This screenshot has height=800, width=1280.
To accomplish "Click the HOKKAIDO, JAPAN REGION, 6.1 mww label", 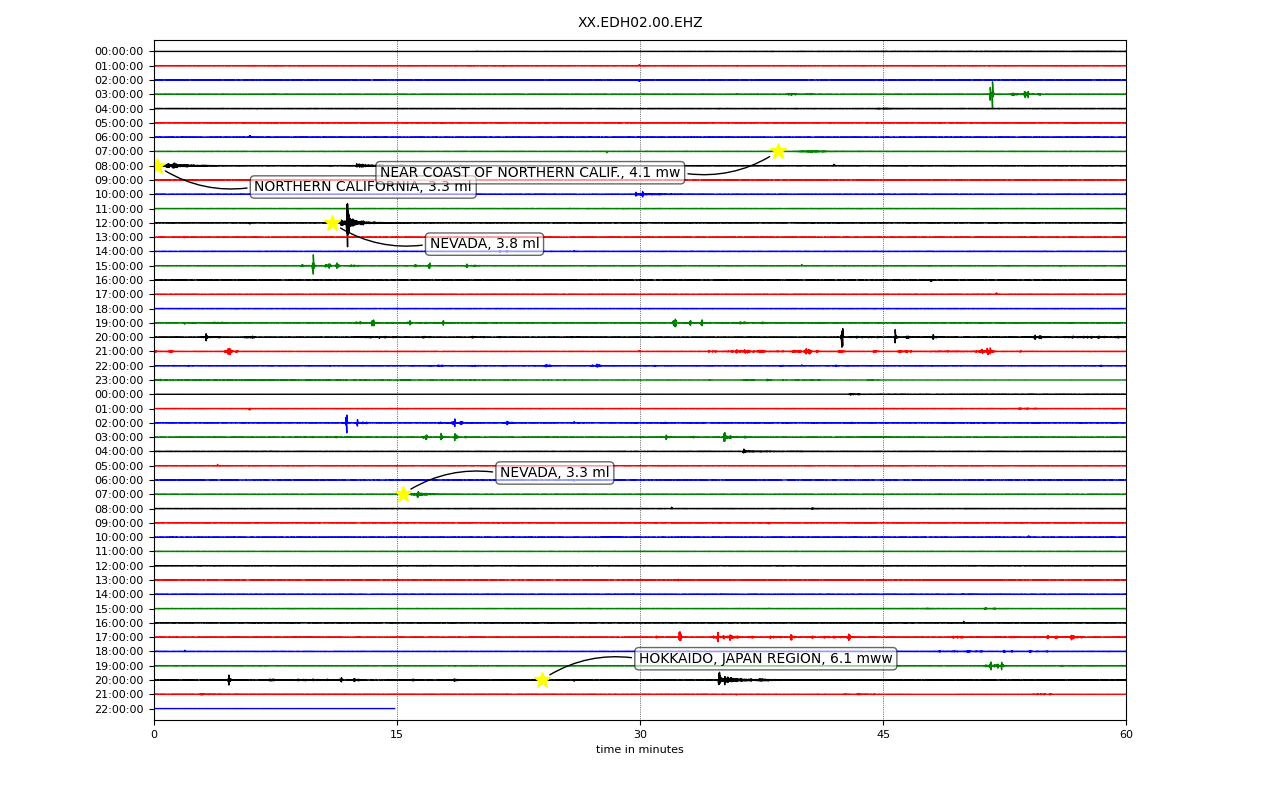I will click(x=765, y=658).
